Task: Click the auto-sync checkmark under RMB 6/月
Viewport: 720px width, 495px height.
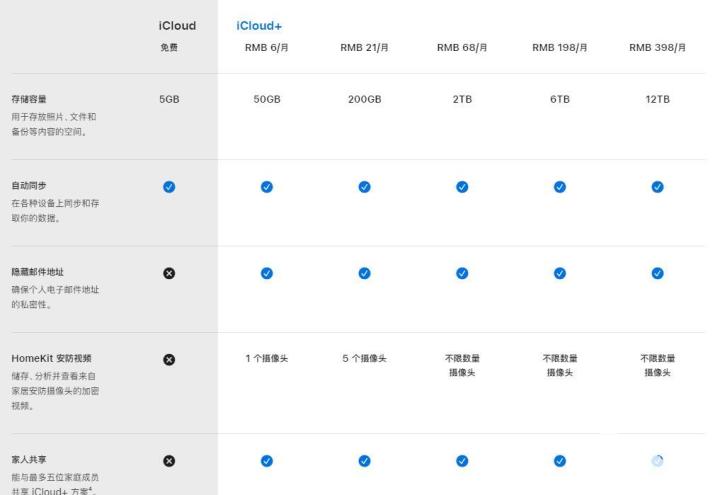Action: 266,186
